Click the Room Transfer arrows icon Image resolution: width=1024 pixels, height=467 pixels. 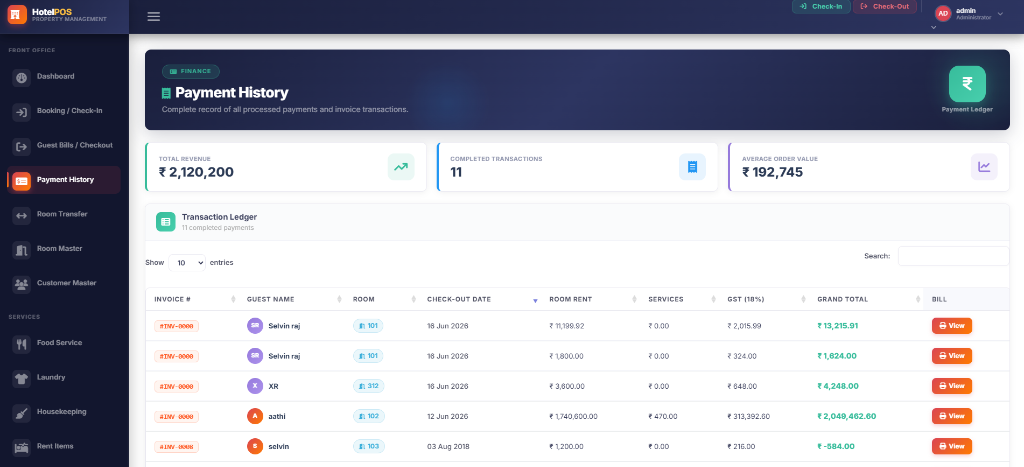coord(22,216)
